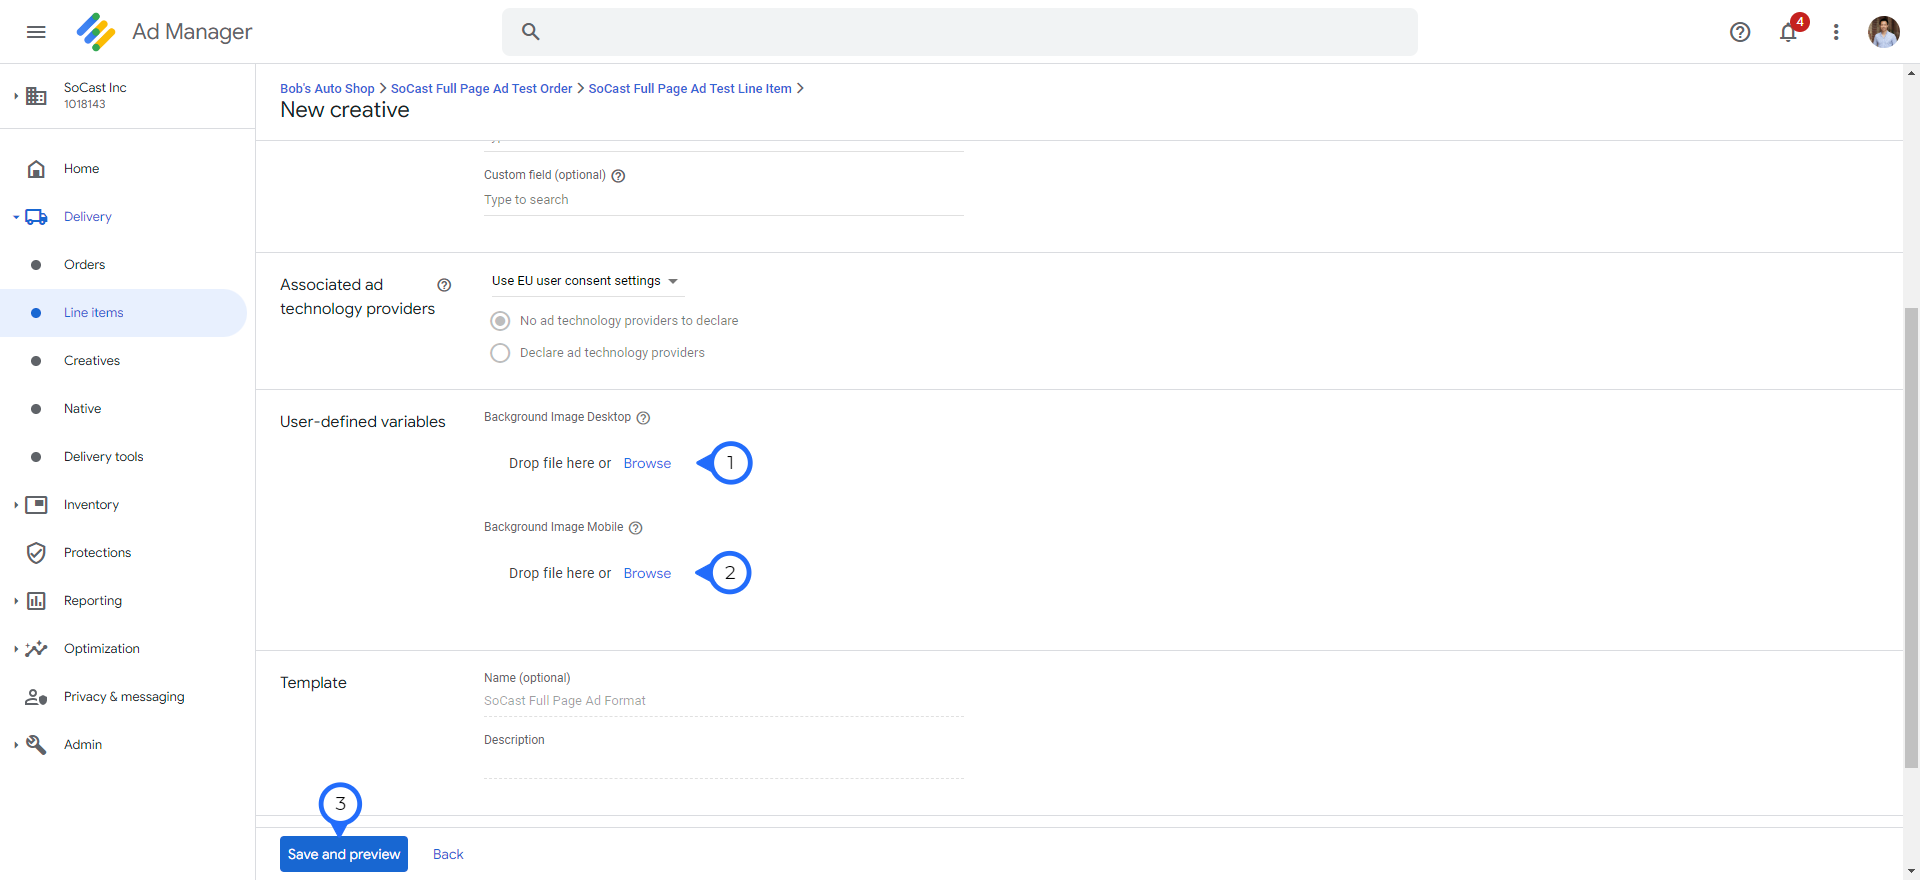This screenshot has width=1920, height=880.
Task: Expand the Inventory section arrow
Action: click(16, 505)
